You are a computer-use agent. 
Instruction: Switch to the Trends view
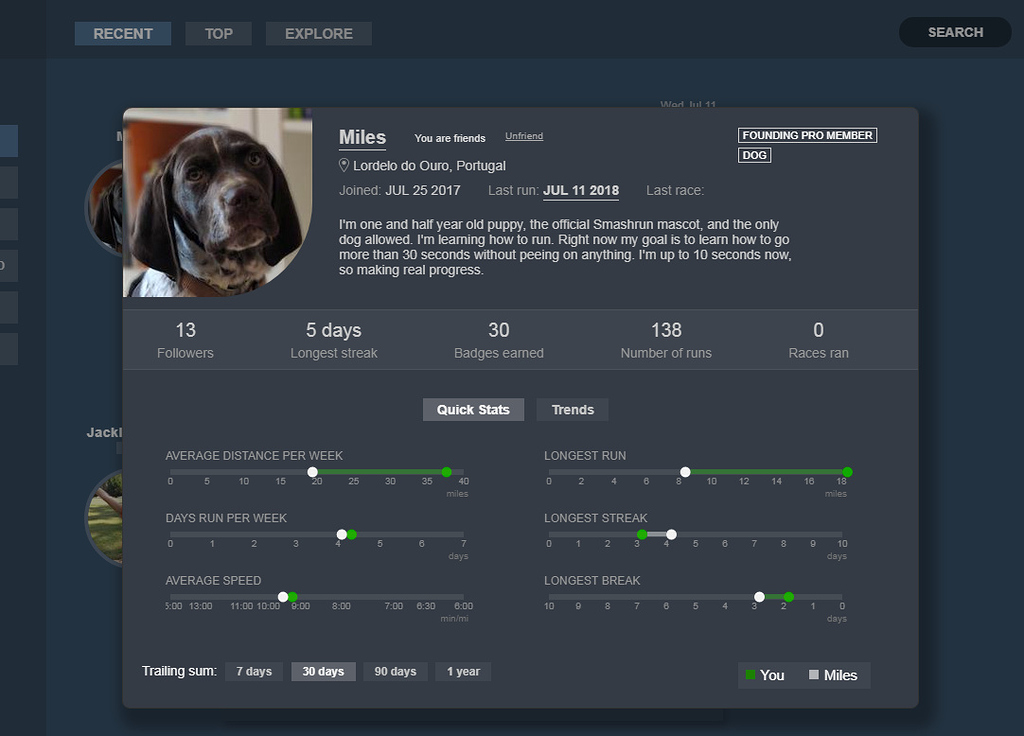[572, 409]
